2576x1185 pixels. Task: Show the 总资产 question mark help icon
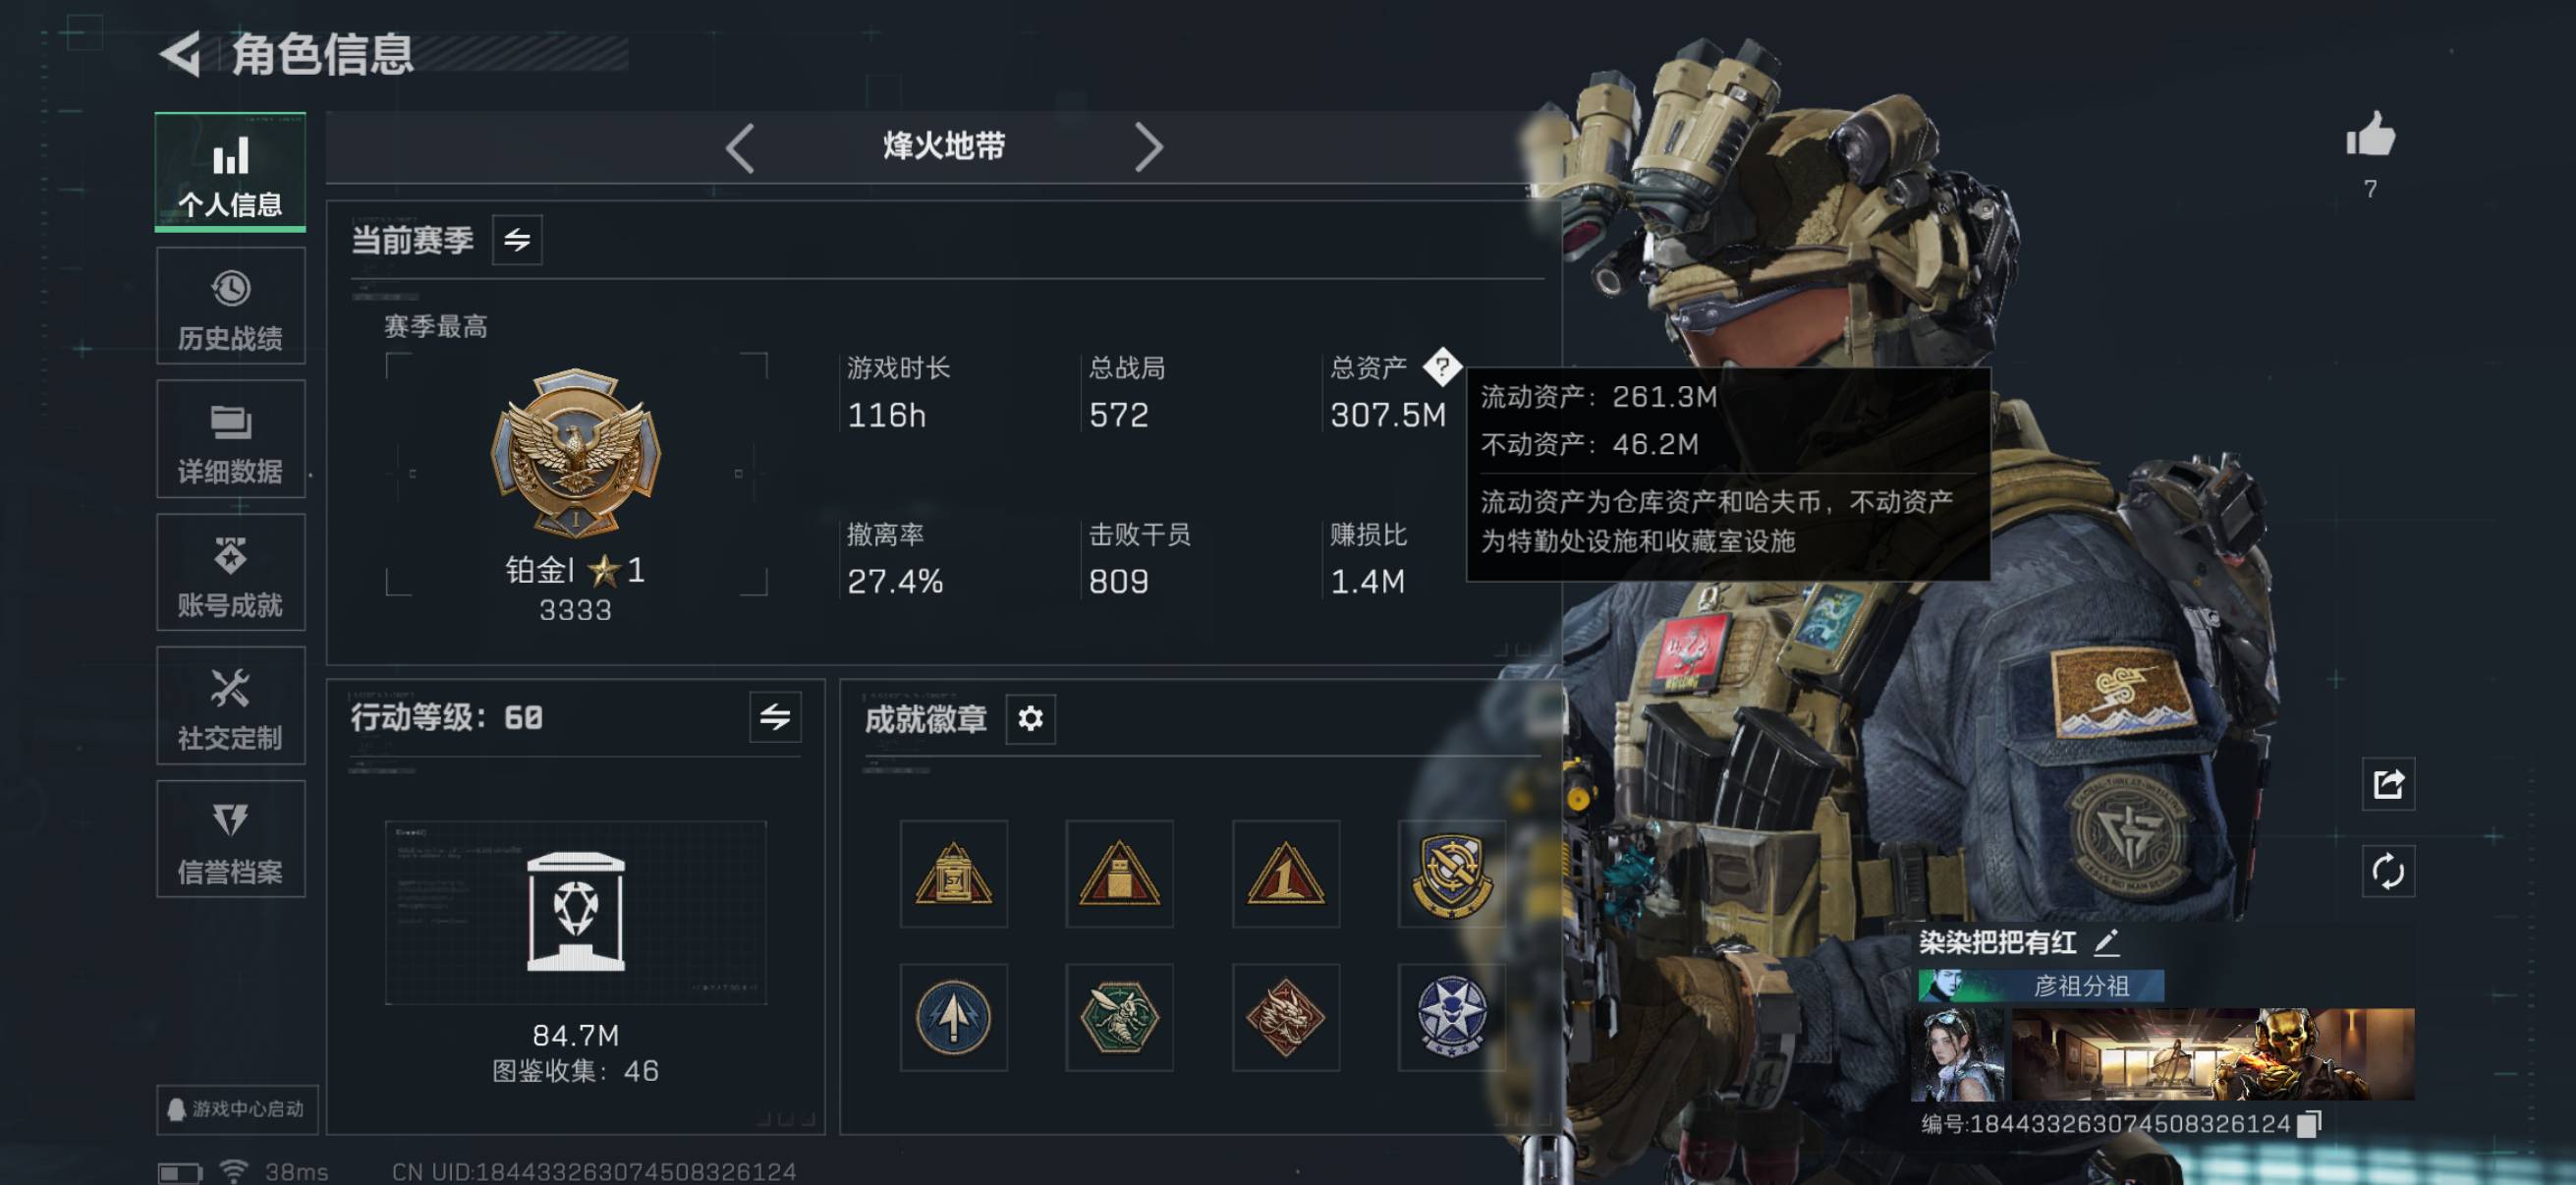pos(1442,367)
